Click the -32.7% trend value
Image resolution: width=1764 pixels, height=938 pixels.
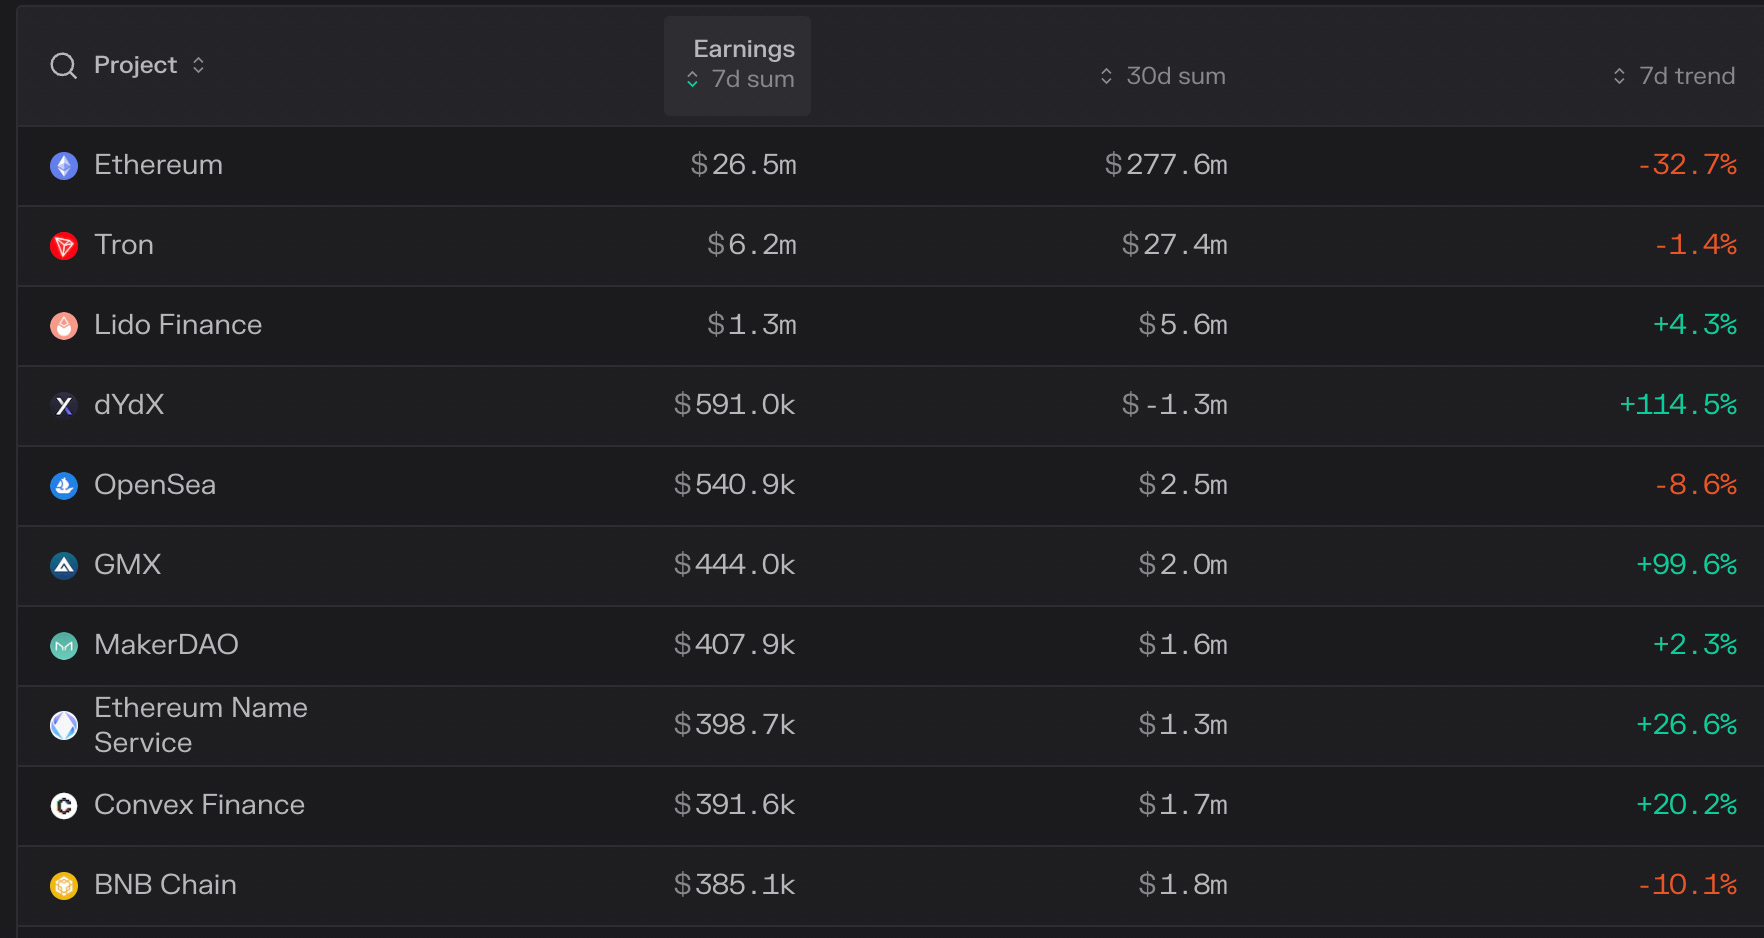[x=1687, y=165]
